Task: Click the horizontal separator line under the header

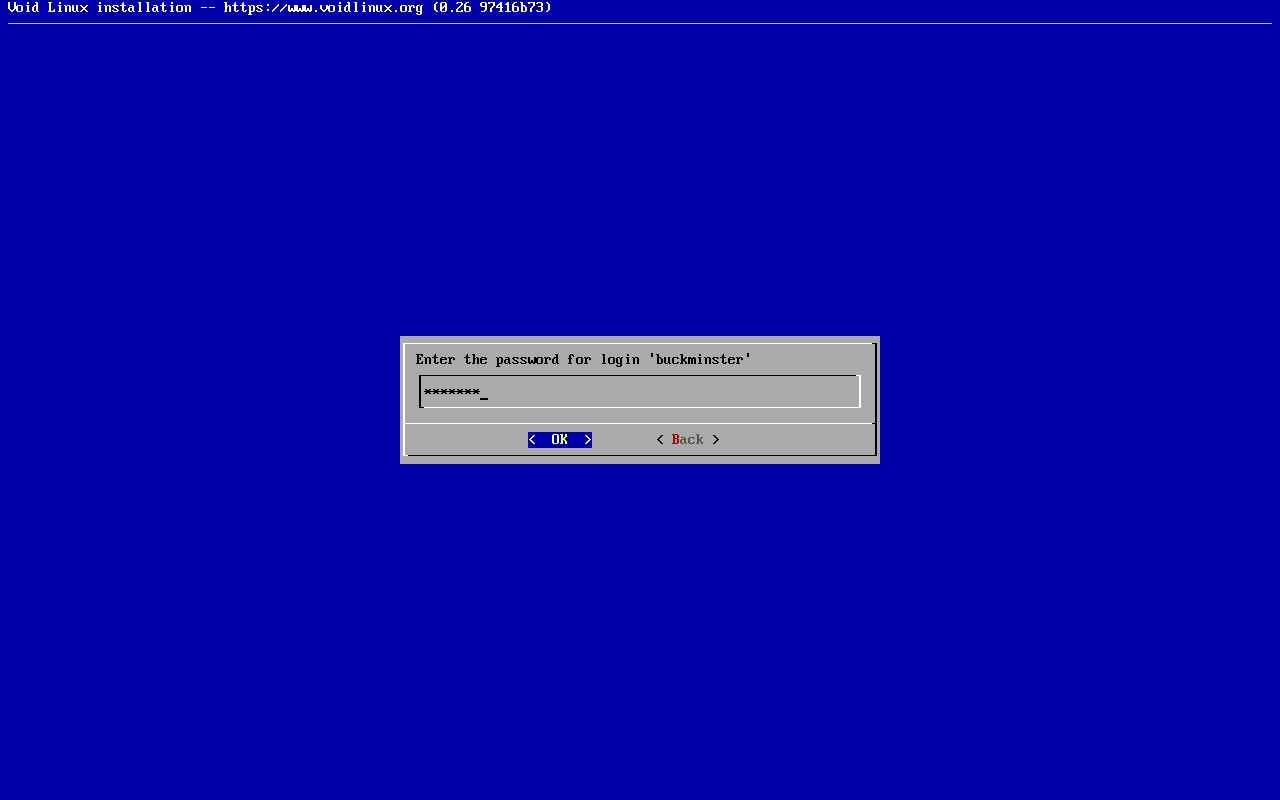Action: [x=640, y=23]
